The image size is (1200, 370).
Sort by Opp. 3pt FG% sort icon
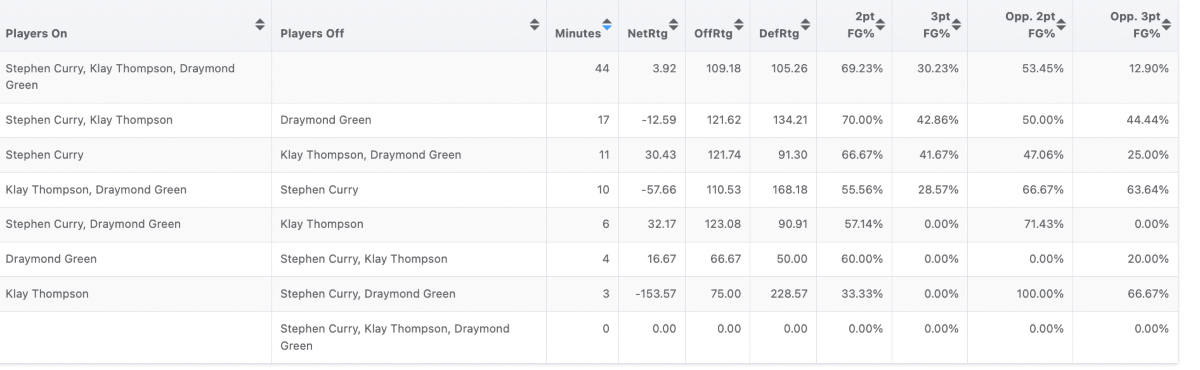pyautogui.click(x=1165, y=26)
